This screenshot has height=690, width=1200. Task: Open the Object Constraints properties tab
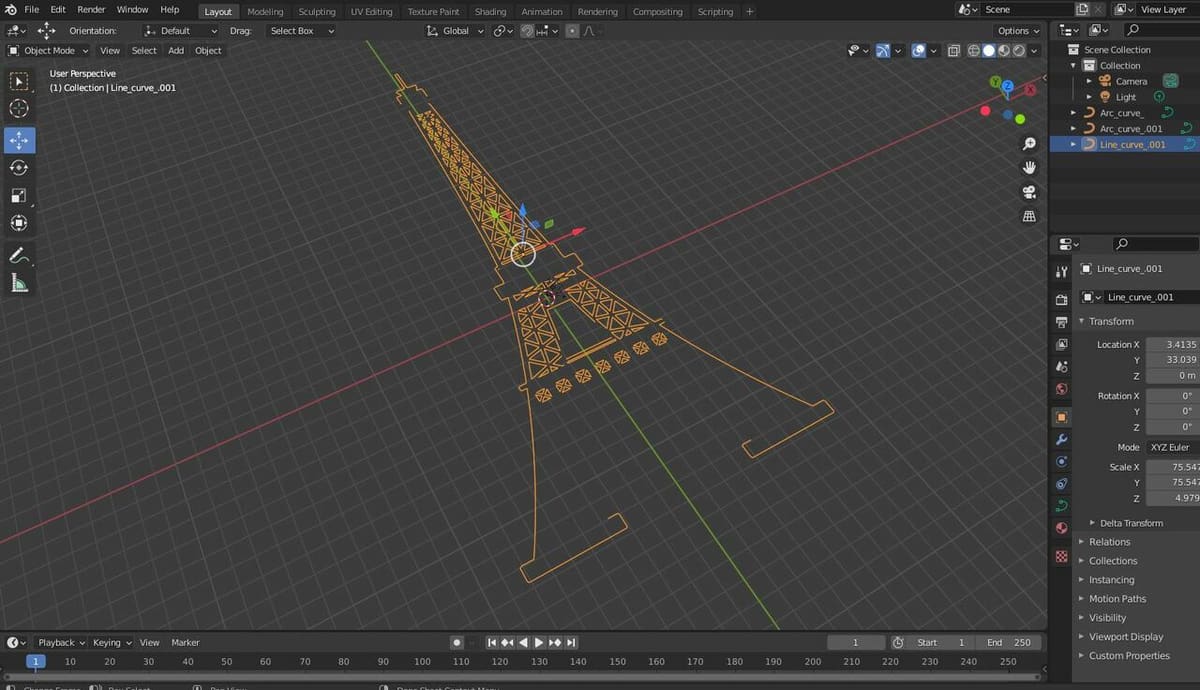point(1062,483)
